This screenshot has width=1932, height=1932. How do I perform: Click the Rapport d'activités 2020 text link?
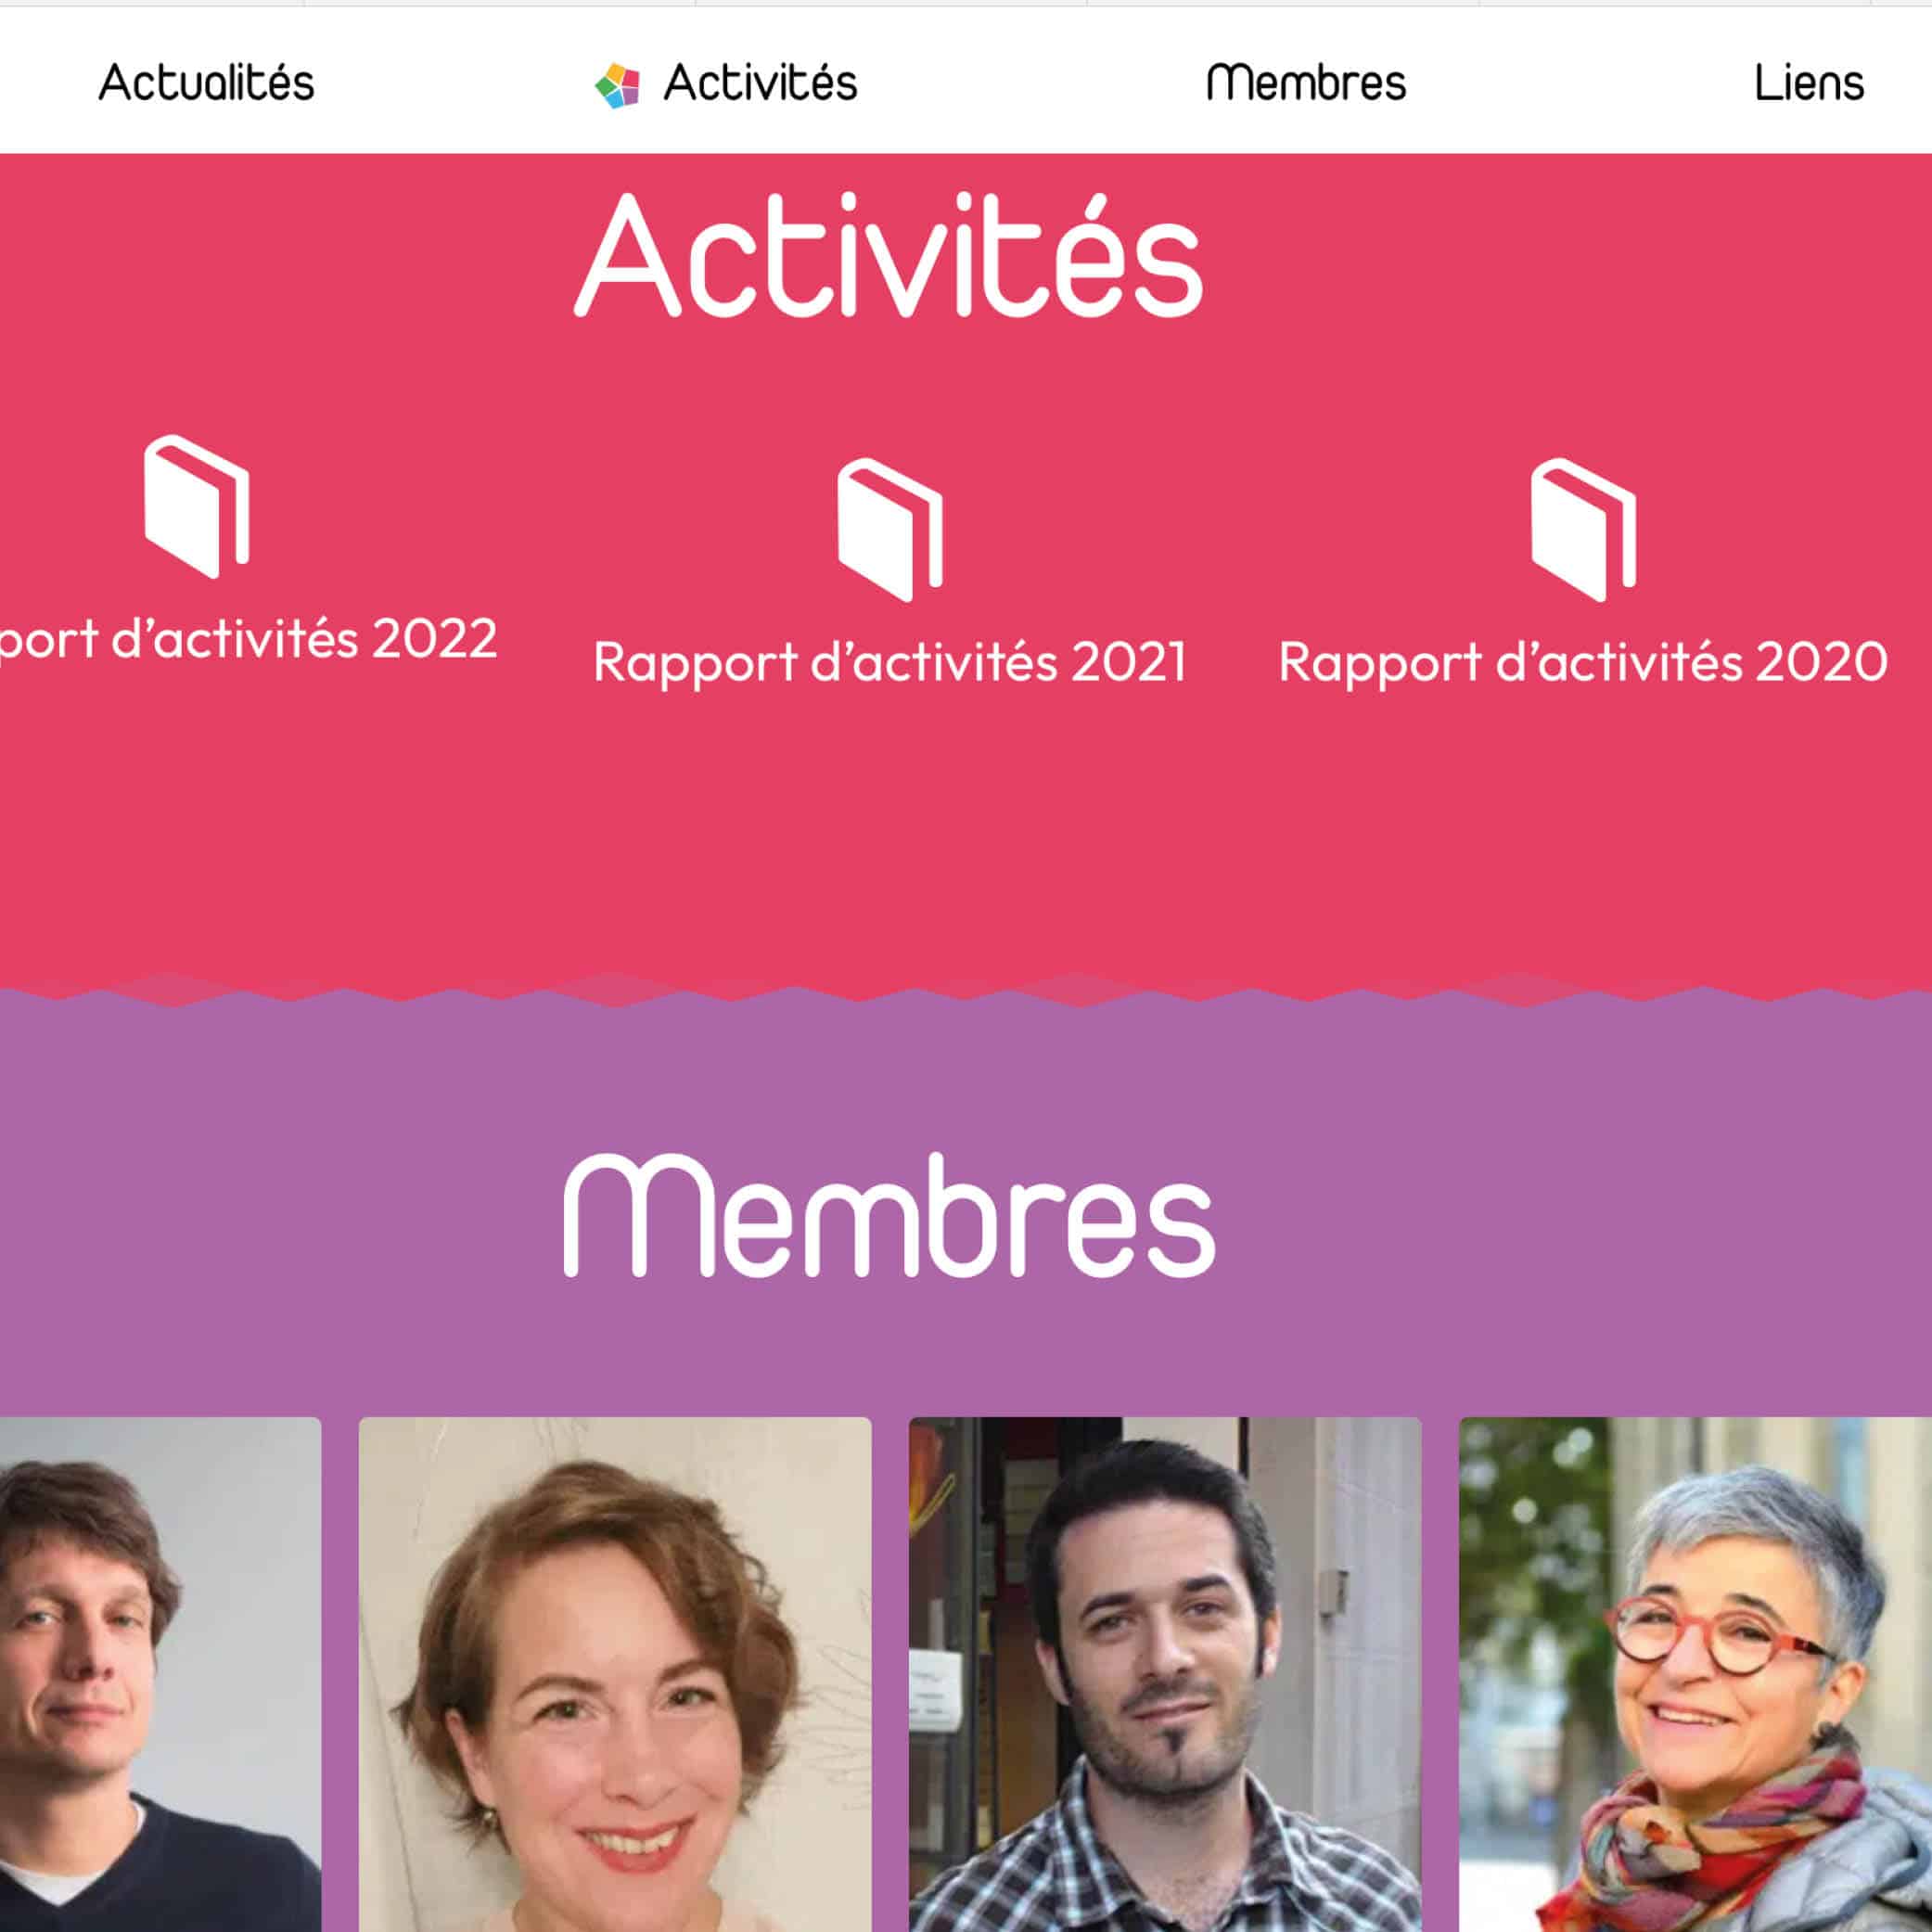pos(1582,662)
